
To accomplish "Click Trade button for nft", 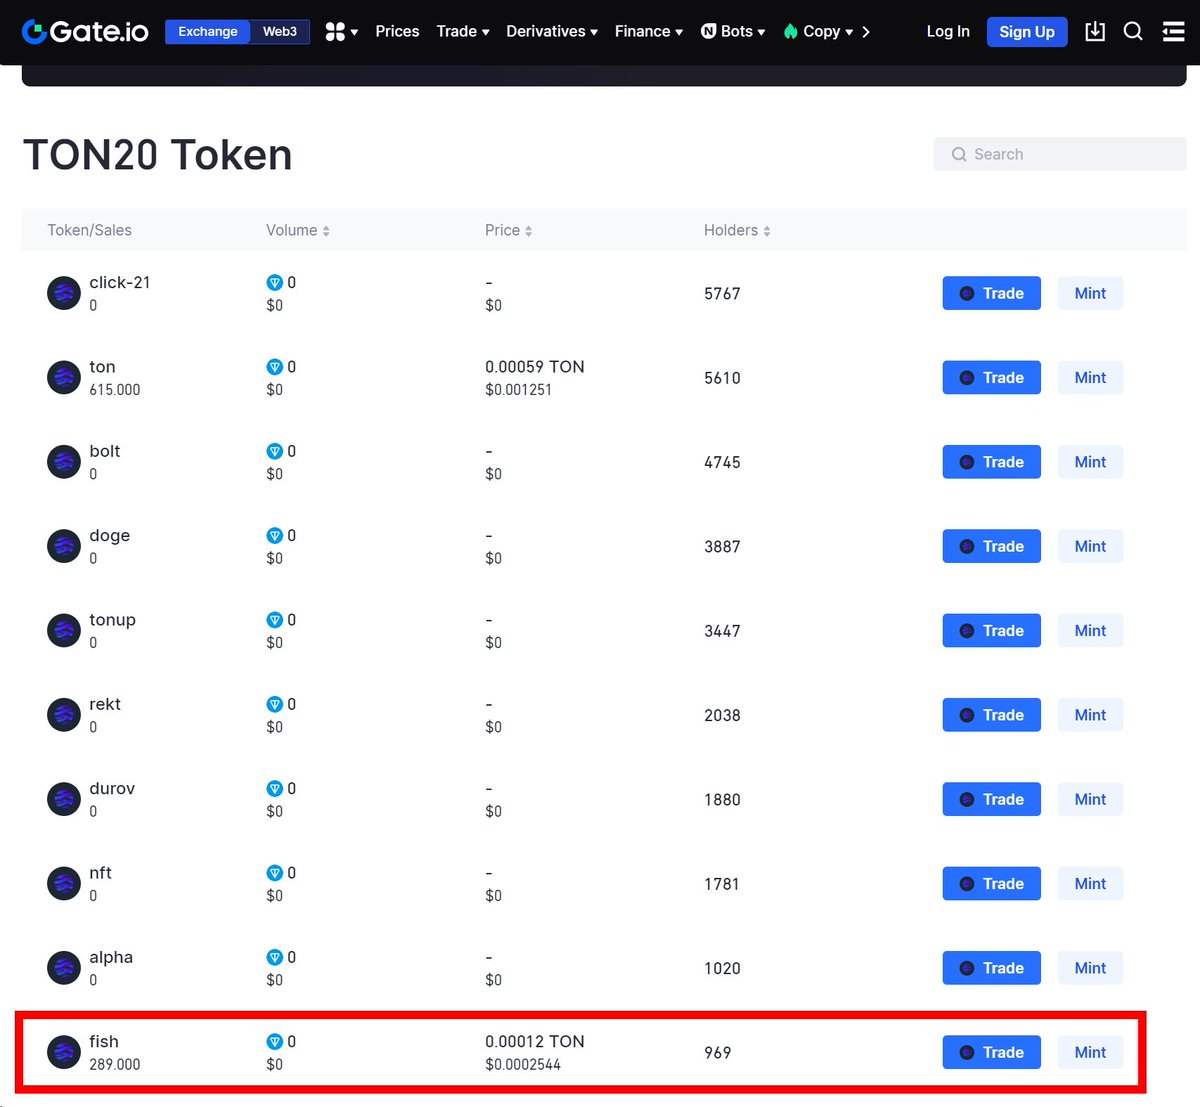I will (992, 884).
